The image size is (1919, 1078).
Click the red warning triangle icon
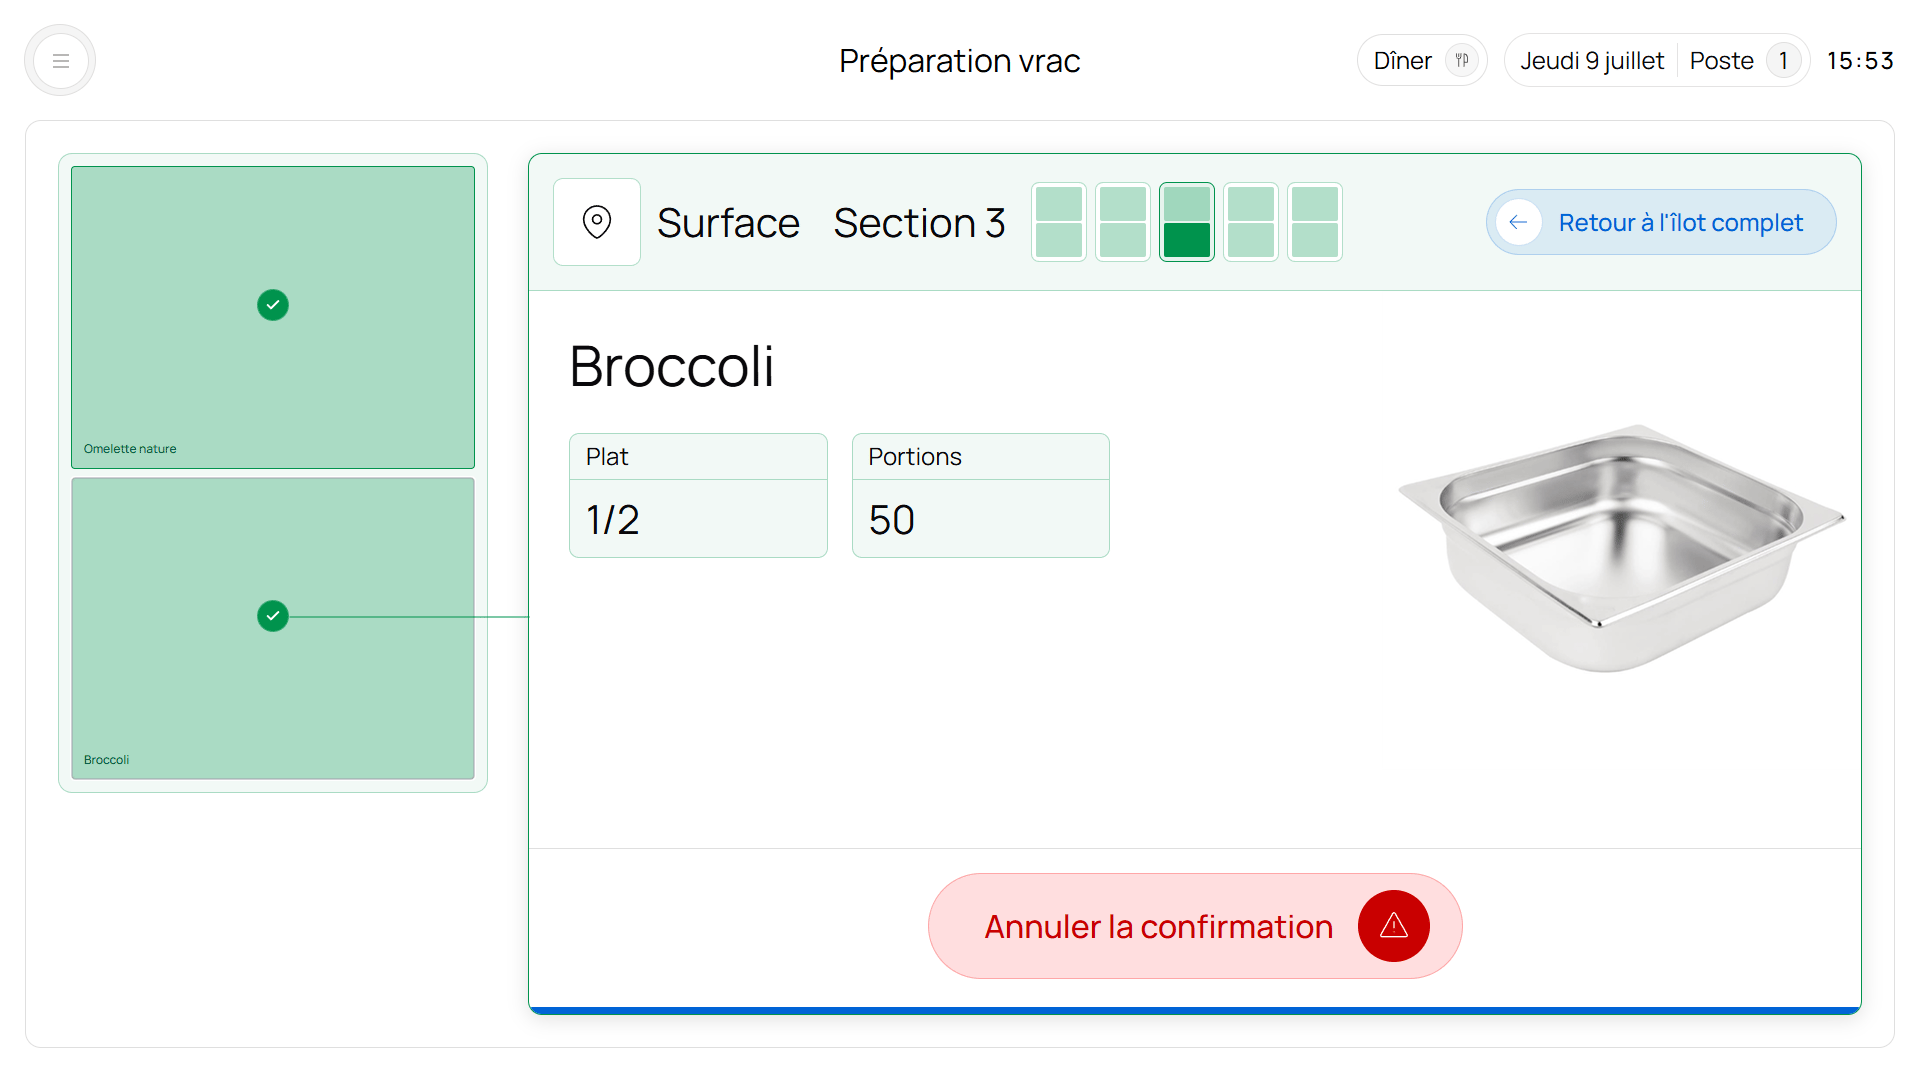pyautogui.click(x=1393, y=926)
